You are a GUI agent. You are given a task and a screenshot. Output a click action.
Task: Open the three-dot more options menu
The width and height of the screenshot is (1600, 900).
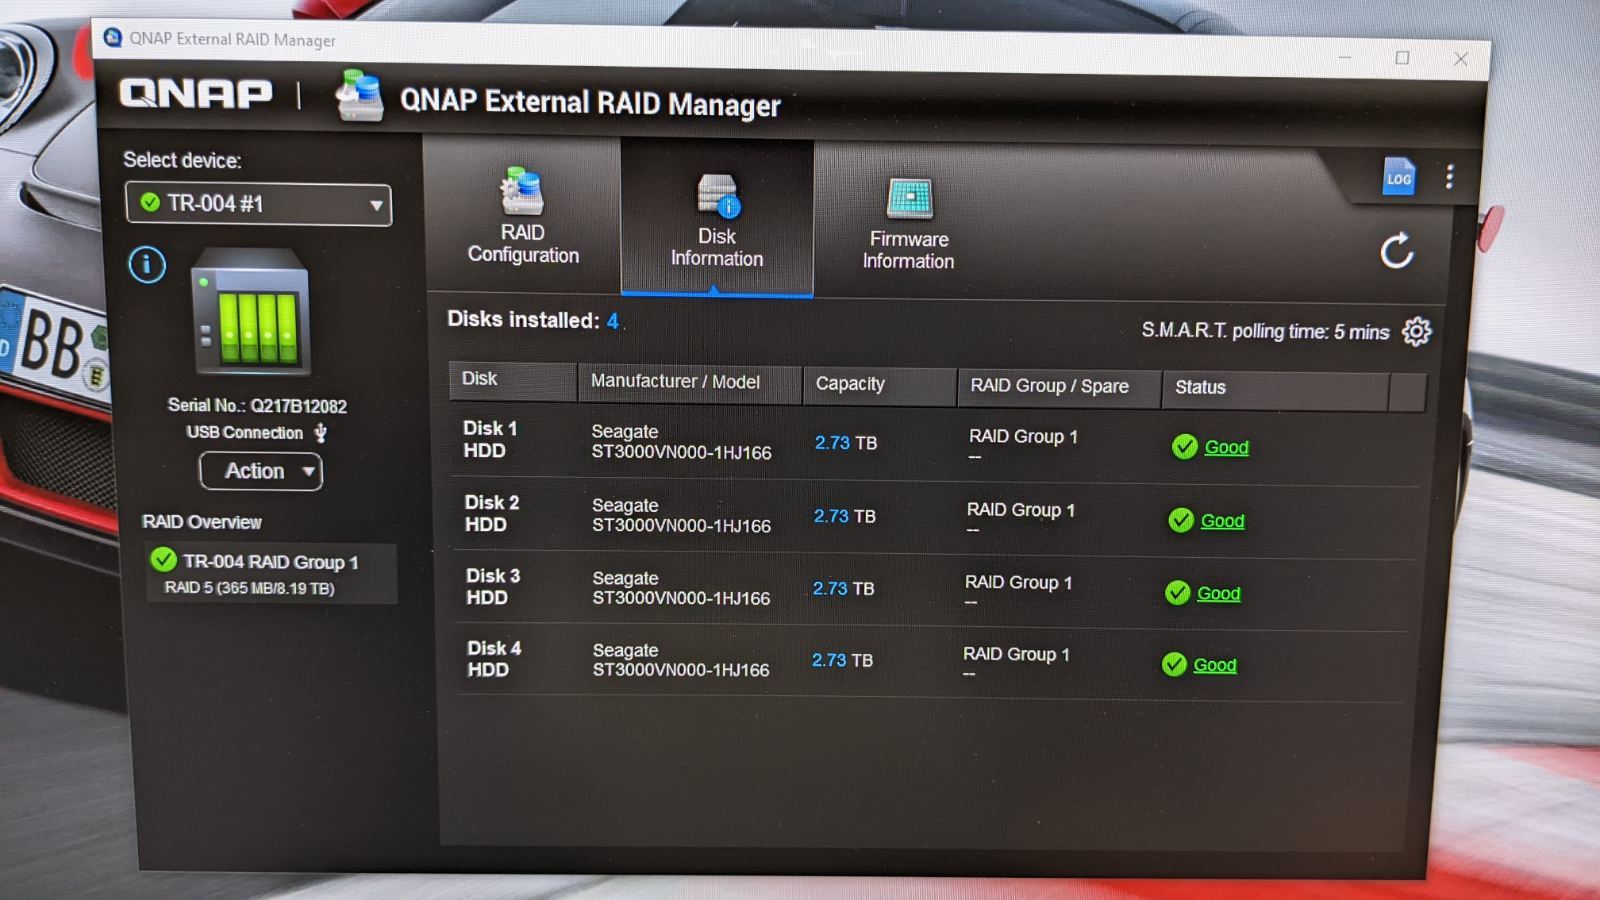tap(1449, 177)
